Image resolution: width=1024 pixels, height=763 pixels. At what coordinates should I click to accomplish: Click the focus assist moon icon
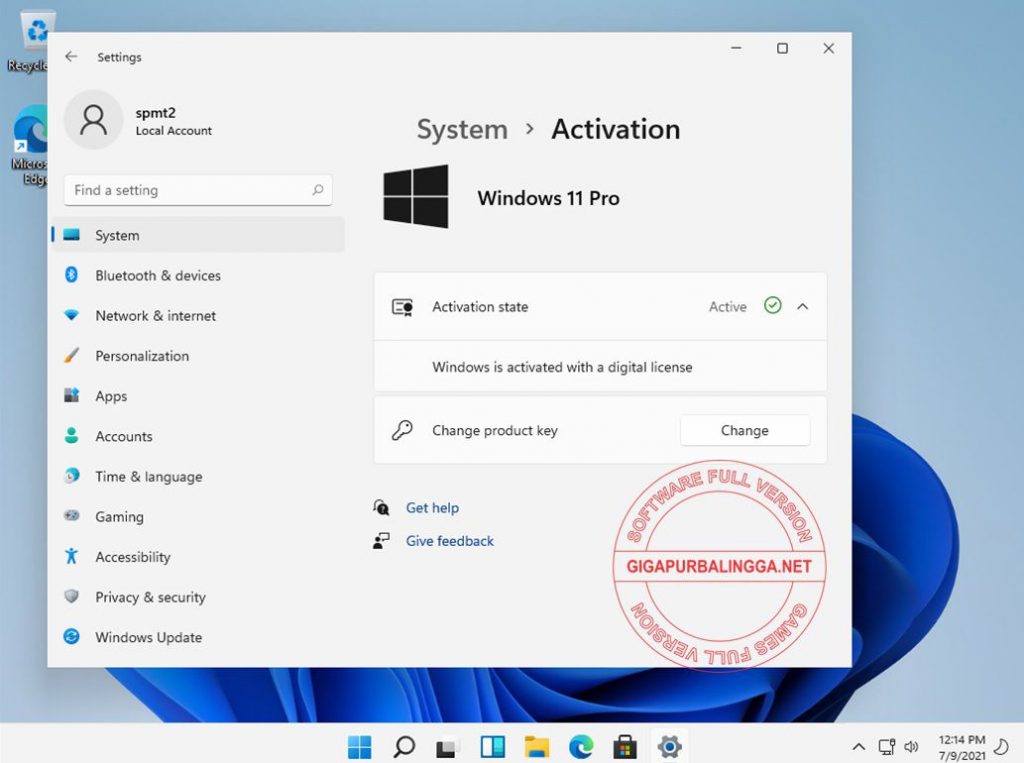pyautogui.click(x=1000, y=747)
